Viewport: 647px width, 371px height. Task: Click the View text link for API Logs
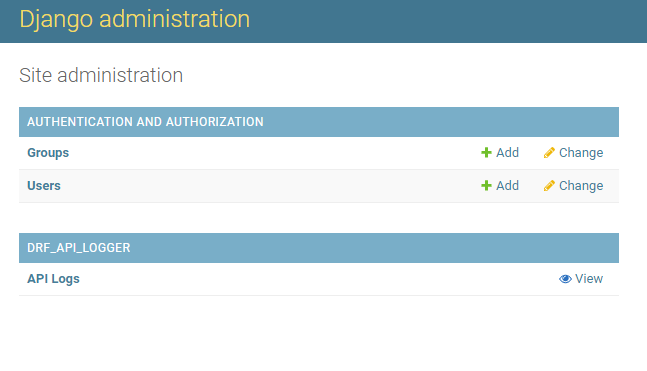(x=589, y=279)
